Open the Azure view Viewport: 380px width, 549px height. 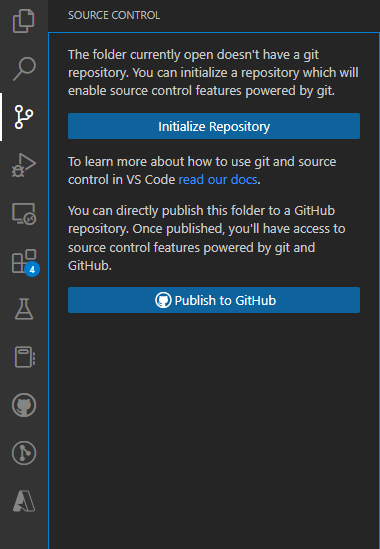pos(24,501)
